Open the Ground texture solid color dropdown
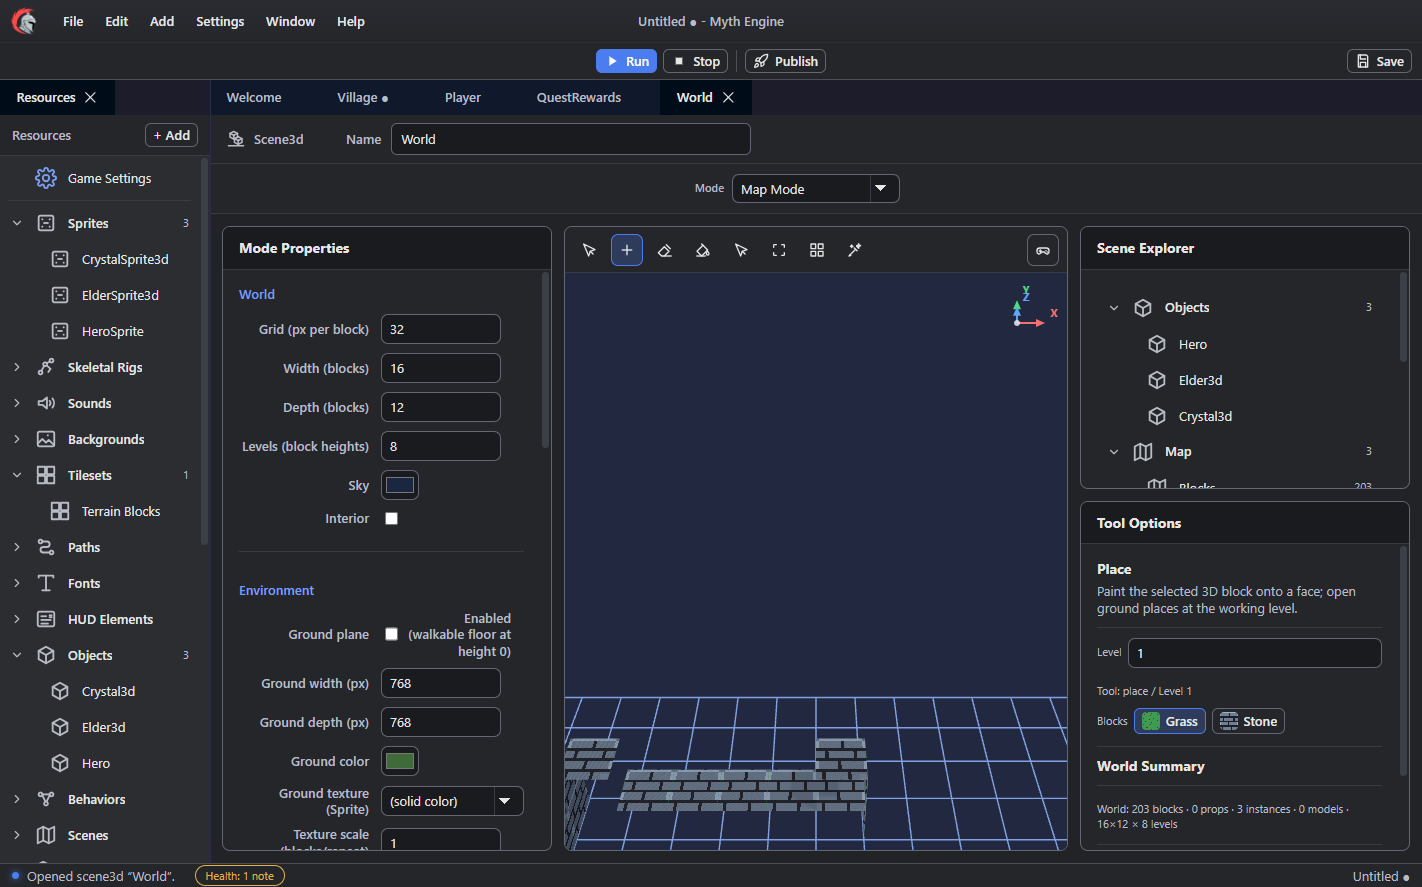Image resolution: width=1422 pixels, height=887 pixels. [x=452, y=801]
